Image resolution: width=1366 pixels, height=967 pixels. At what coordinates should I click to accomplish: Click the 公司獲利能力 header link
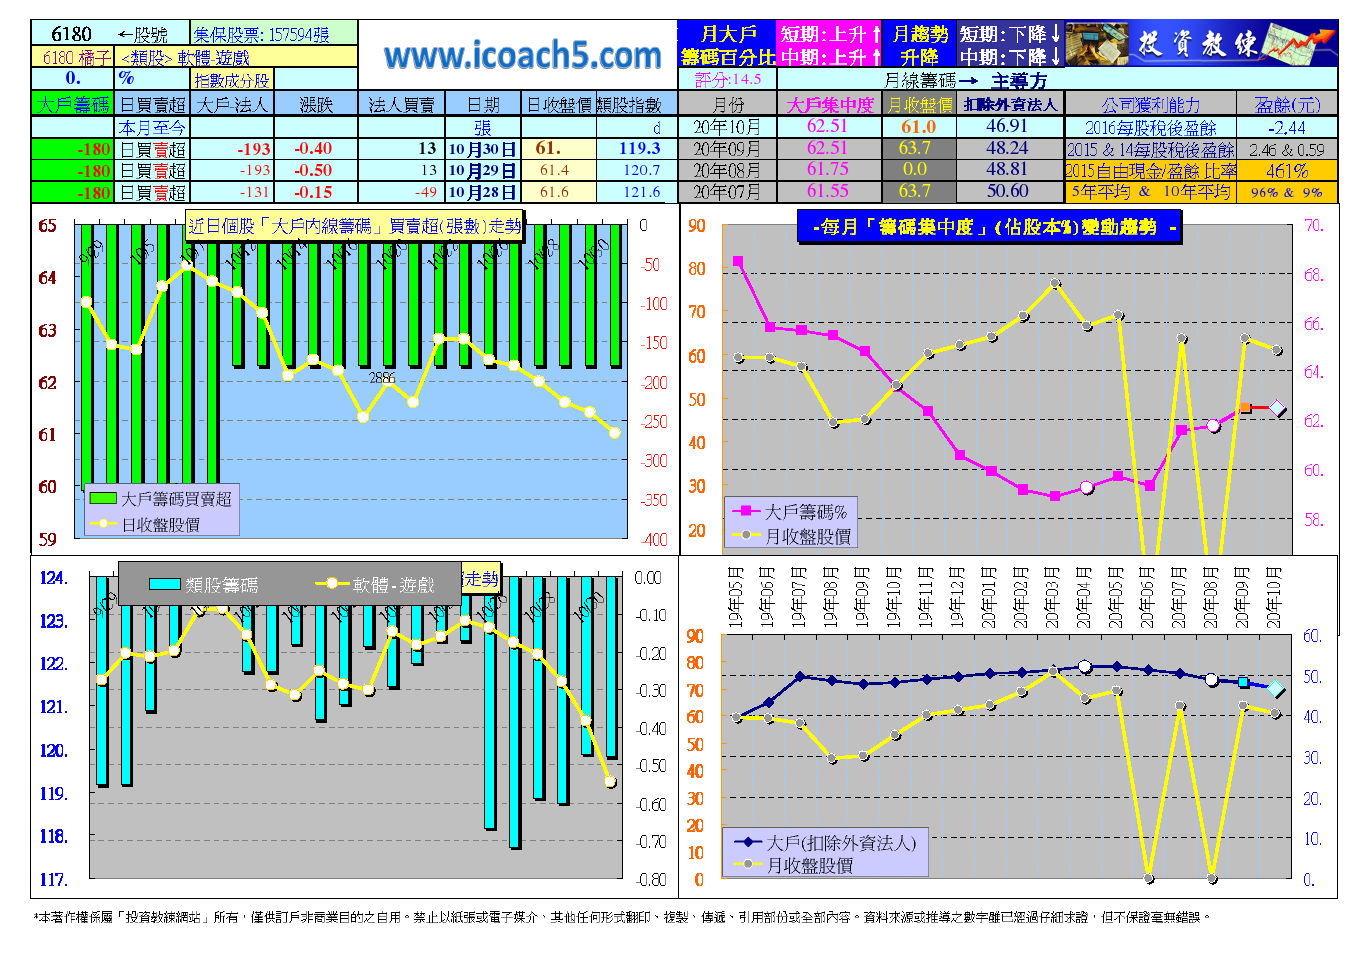click(1150, 104)
